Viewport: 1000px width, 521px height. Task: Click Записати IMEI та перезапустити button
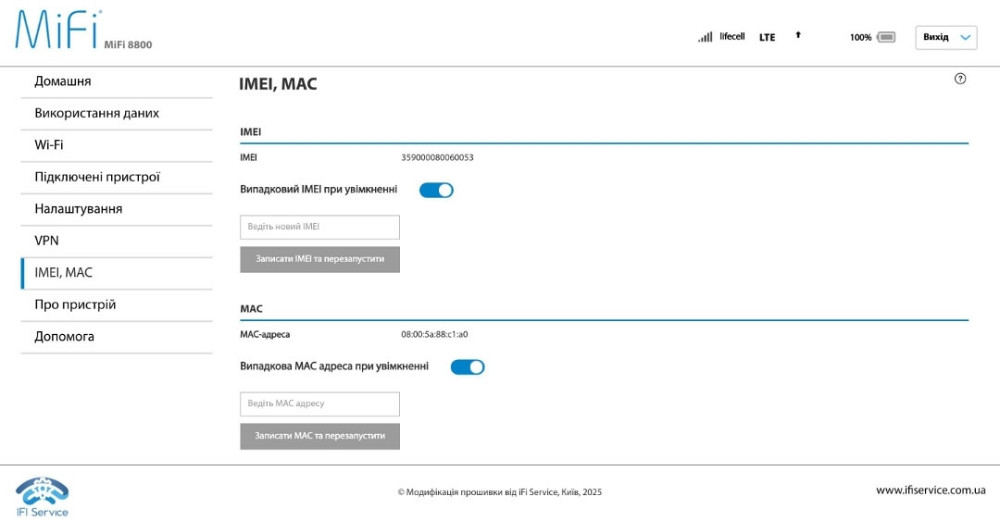[x=320, y=259]
